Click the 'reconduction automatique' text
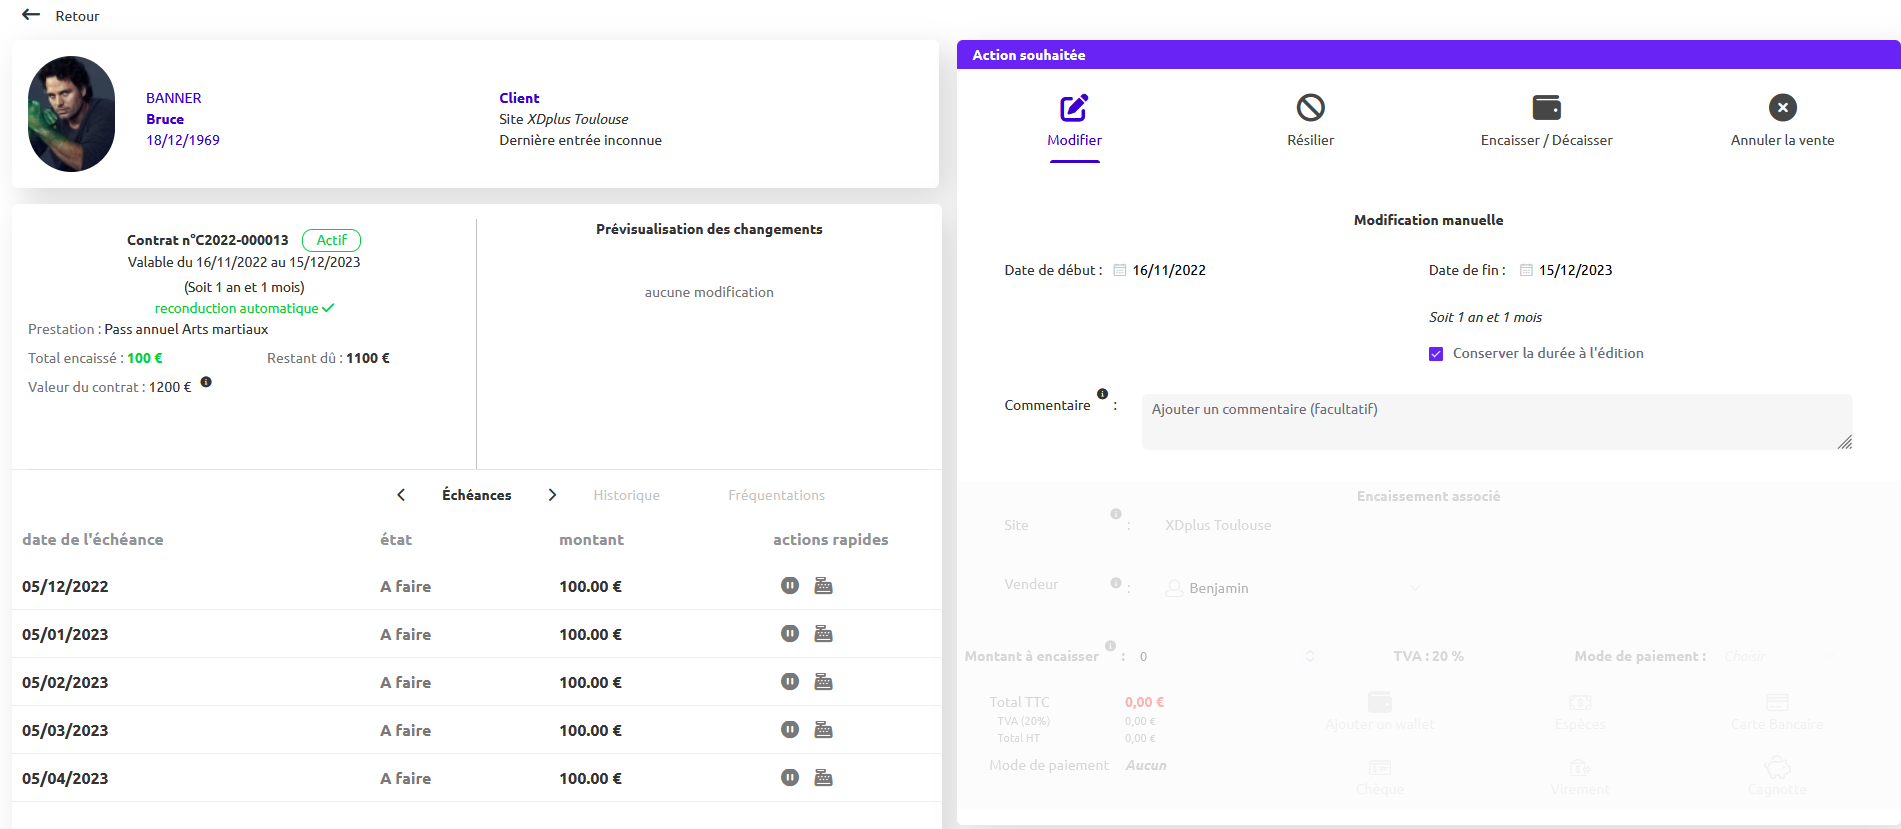 point(236,308)
